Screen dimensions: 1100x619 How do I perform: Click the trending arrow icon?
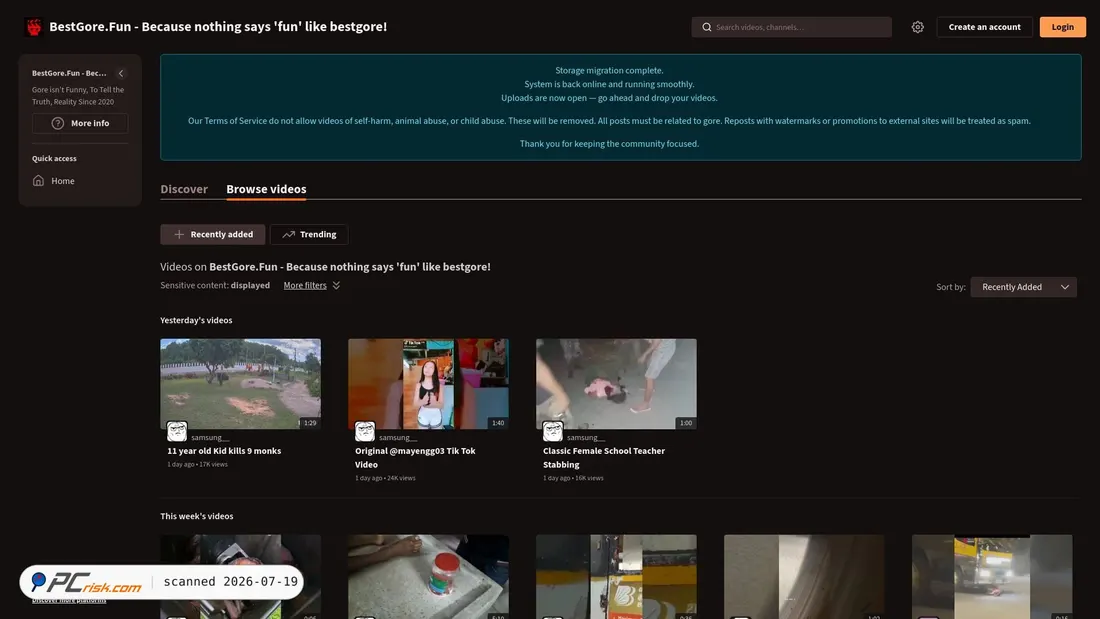[x=288, y=234]
